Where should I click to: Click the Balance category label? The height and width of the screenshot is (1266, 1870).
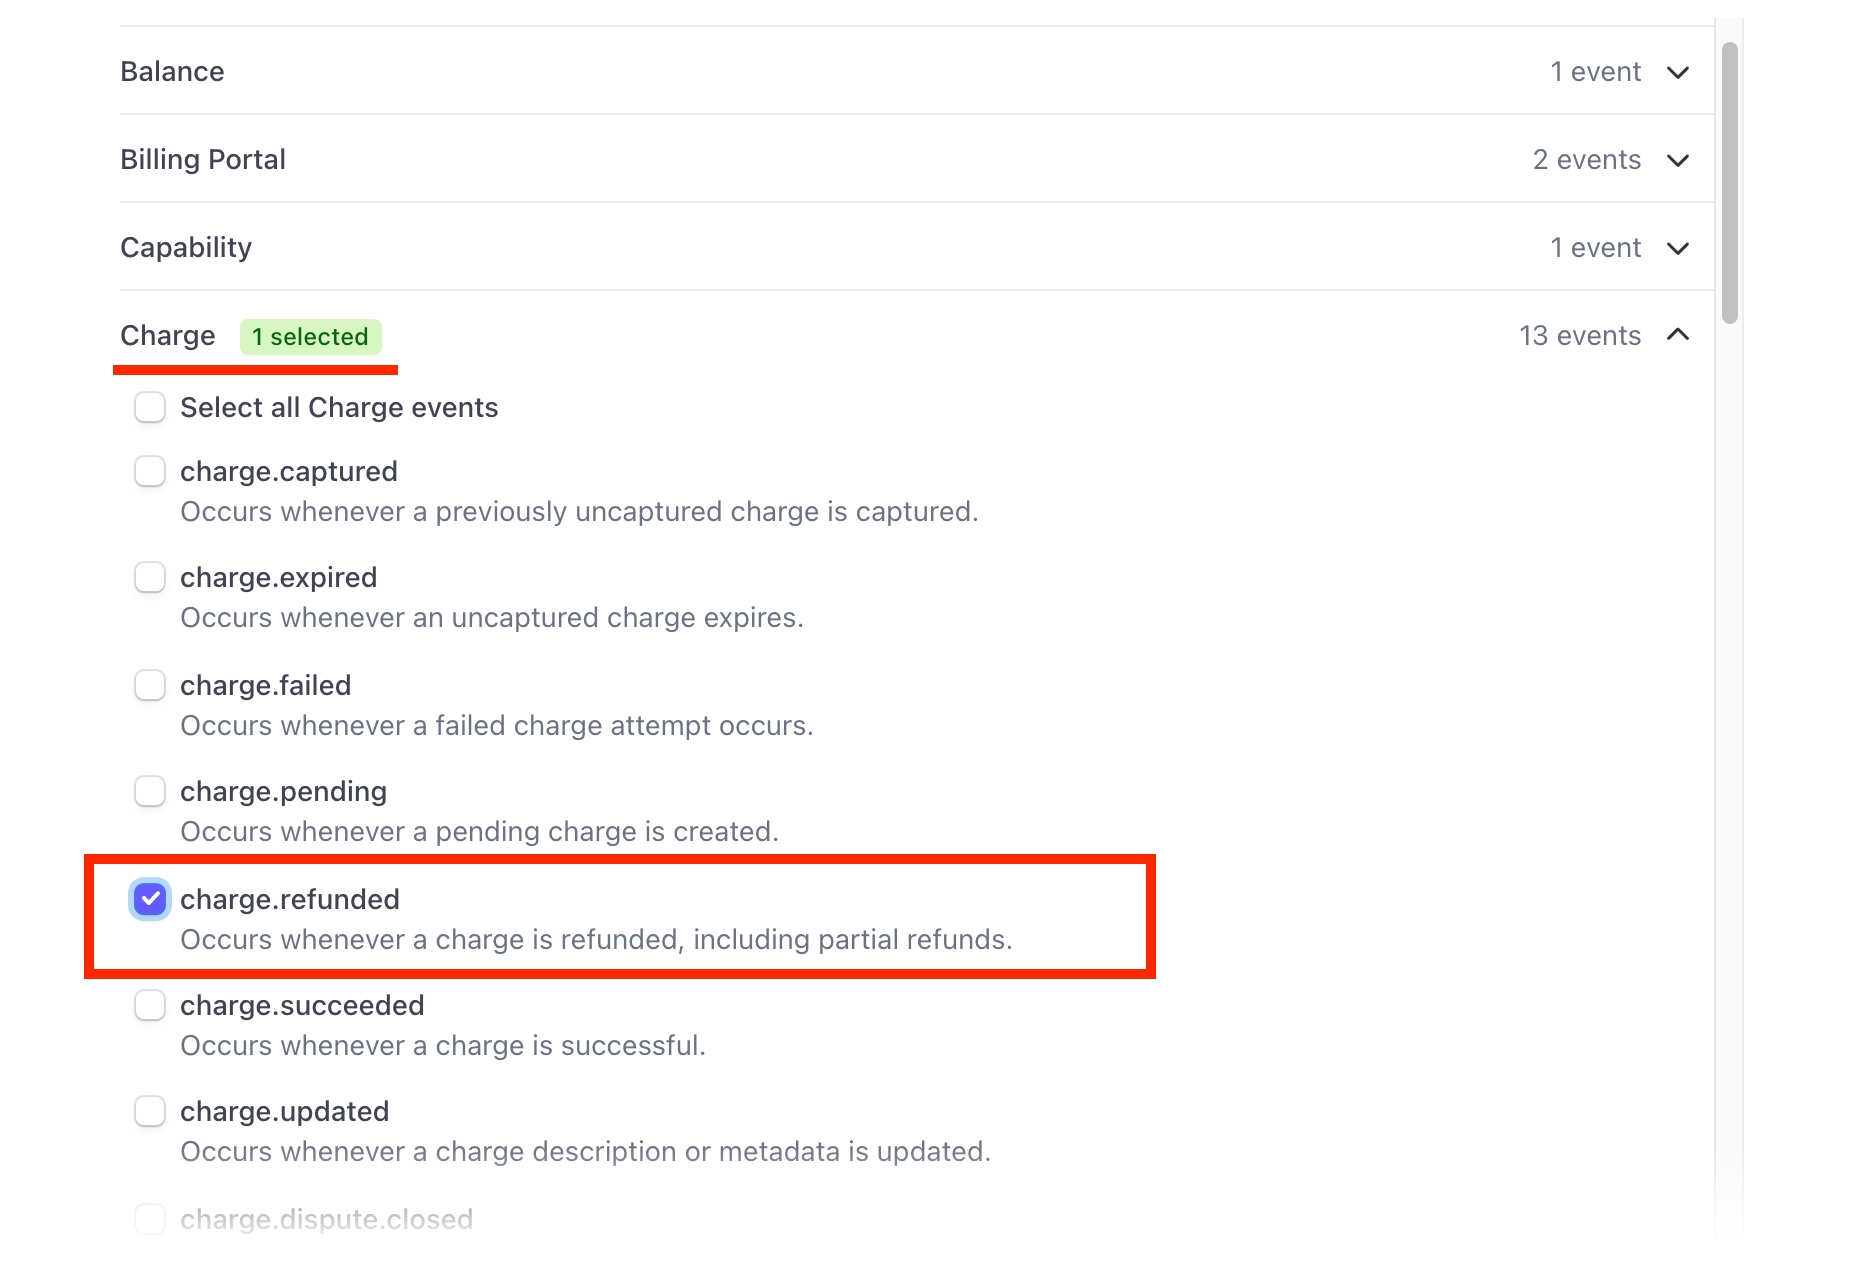pos(172,72)
